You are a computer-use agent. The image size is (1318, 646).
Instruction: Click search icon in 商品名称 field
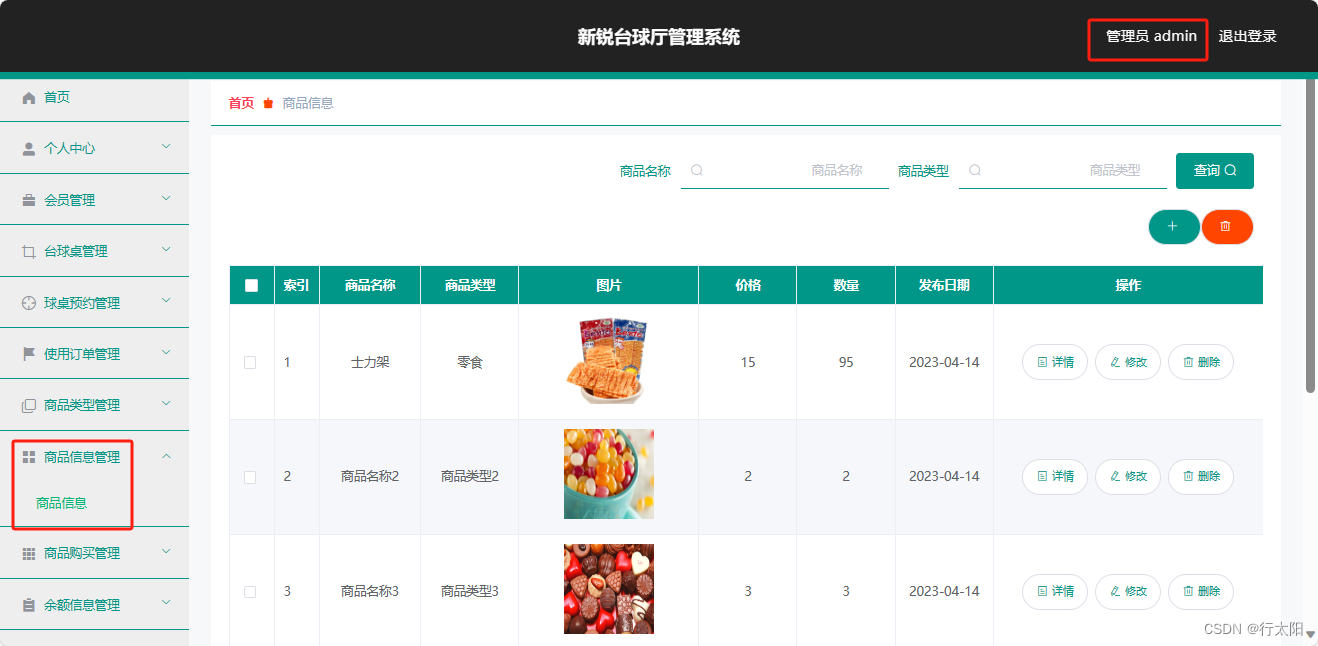pos(697,170)
